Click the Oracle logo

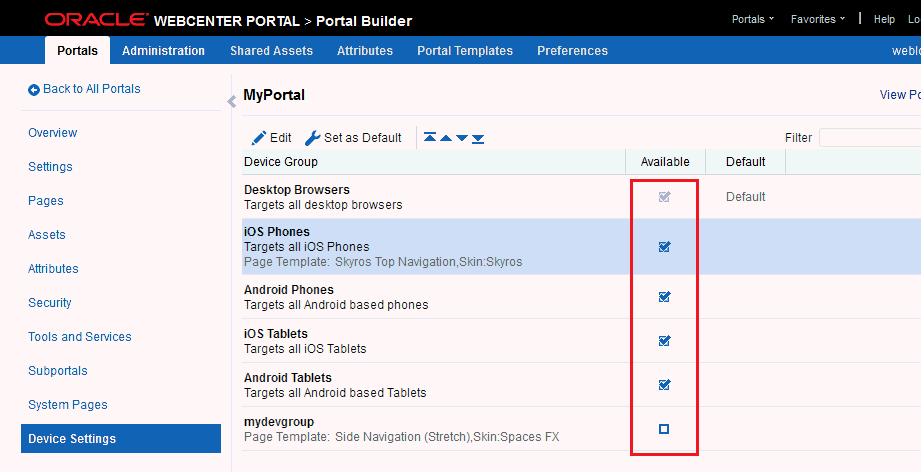96,19
